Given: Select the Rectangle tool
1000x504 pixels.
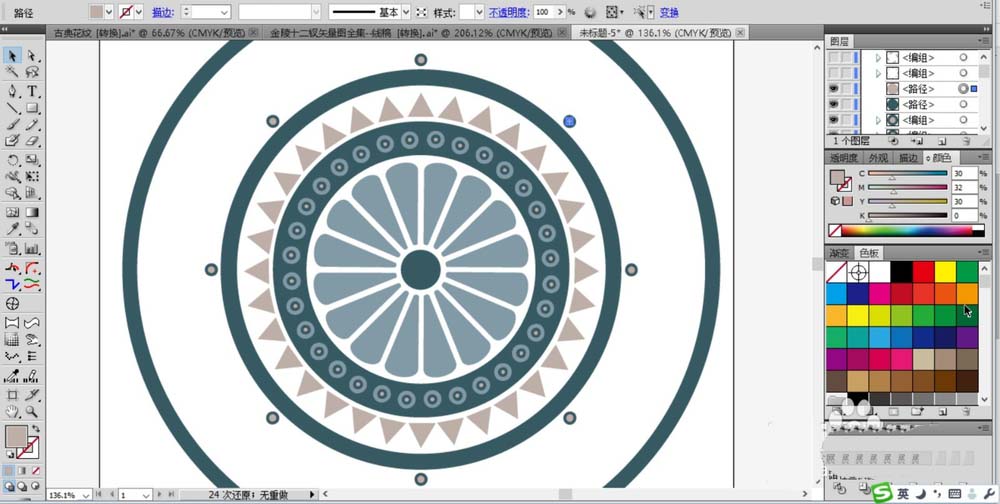Looking at the screenshot, I should click(32, 108).
